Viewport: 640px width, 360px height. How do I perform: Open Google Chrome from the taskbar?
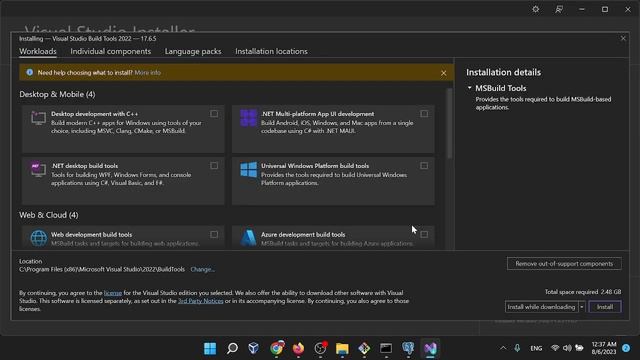[276, 348]
